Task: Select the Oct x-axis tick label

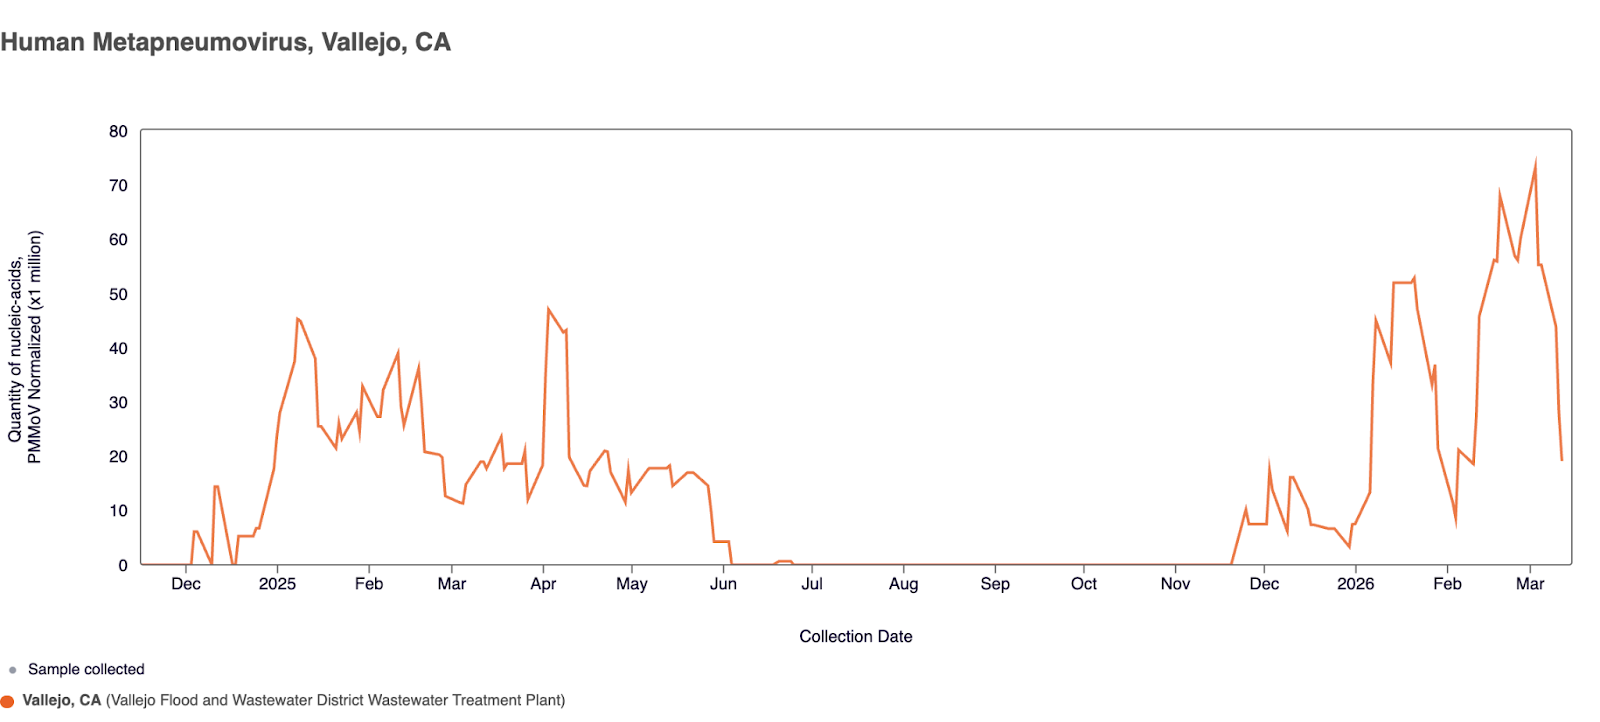Action: 1084,584
